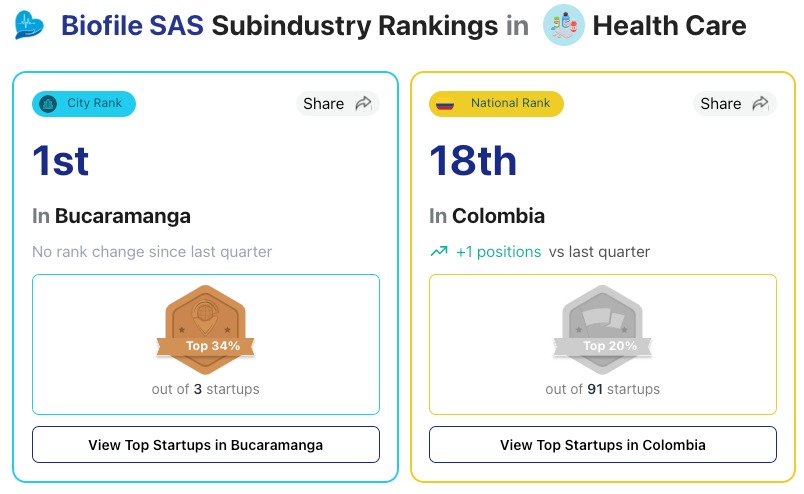Click the Health Care heading text
This screenshot has width=804, height=494.
click(669, 25)
